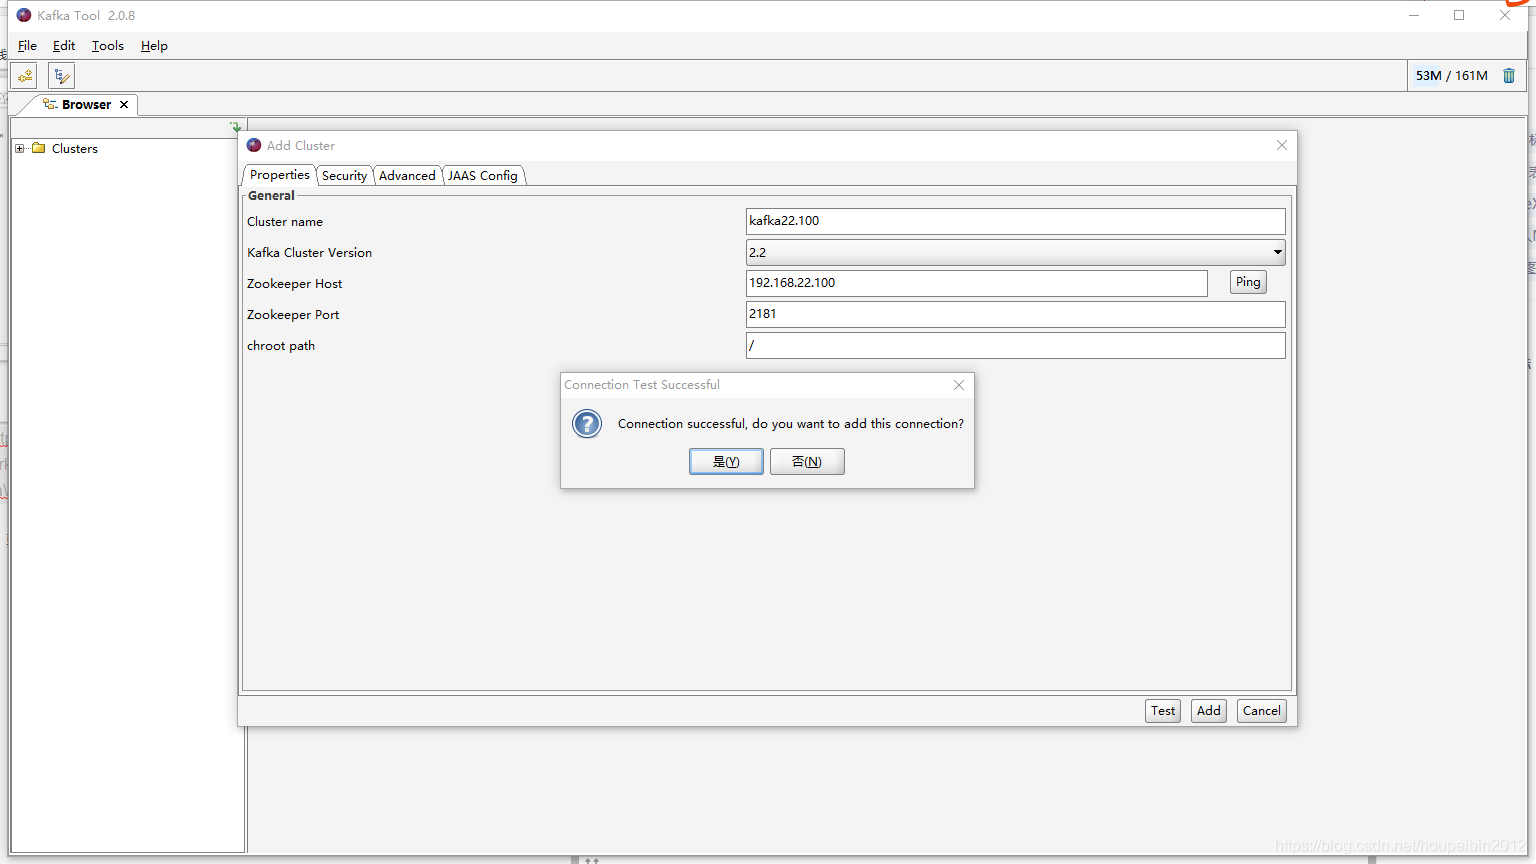Screen dimensions: 1536x864
Task: Click the Zookeeper Host input field
Action: [x=977, y=283]
